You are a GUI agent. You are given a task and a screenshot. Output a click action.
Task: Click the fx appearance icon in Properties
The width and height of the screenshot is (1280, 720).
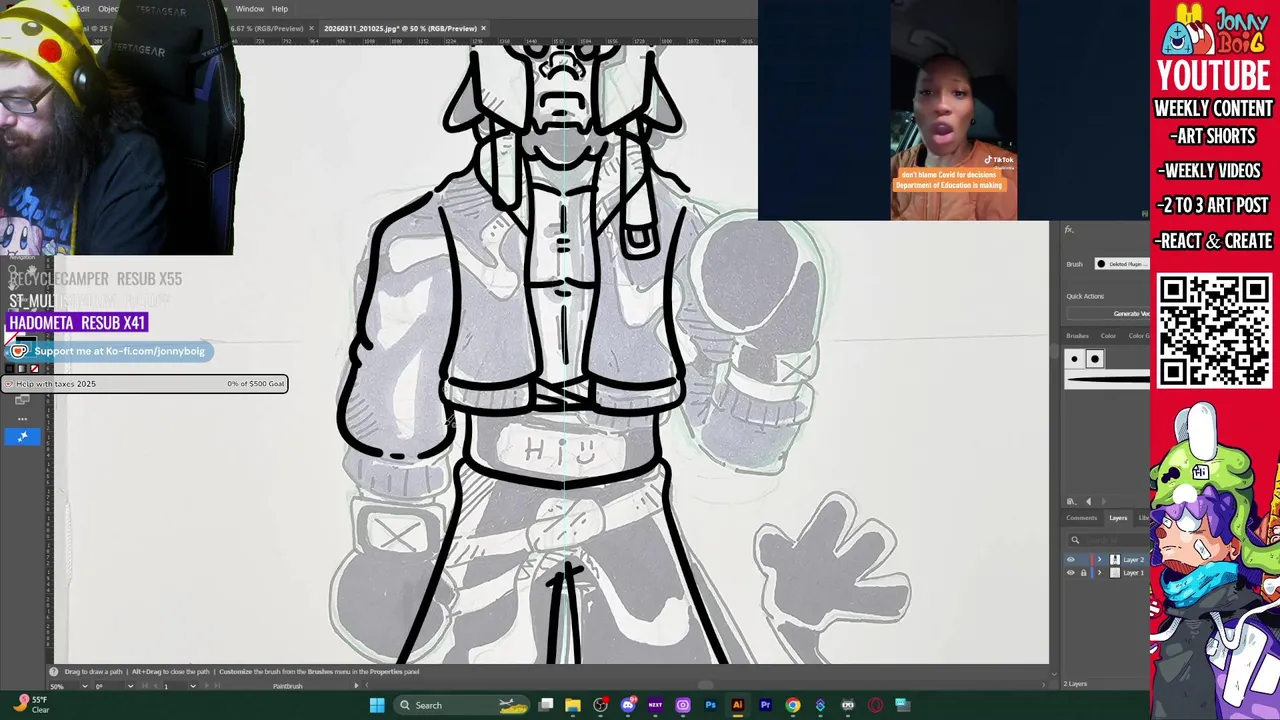click(1069, 230)
